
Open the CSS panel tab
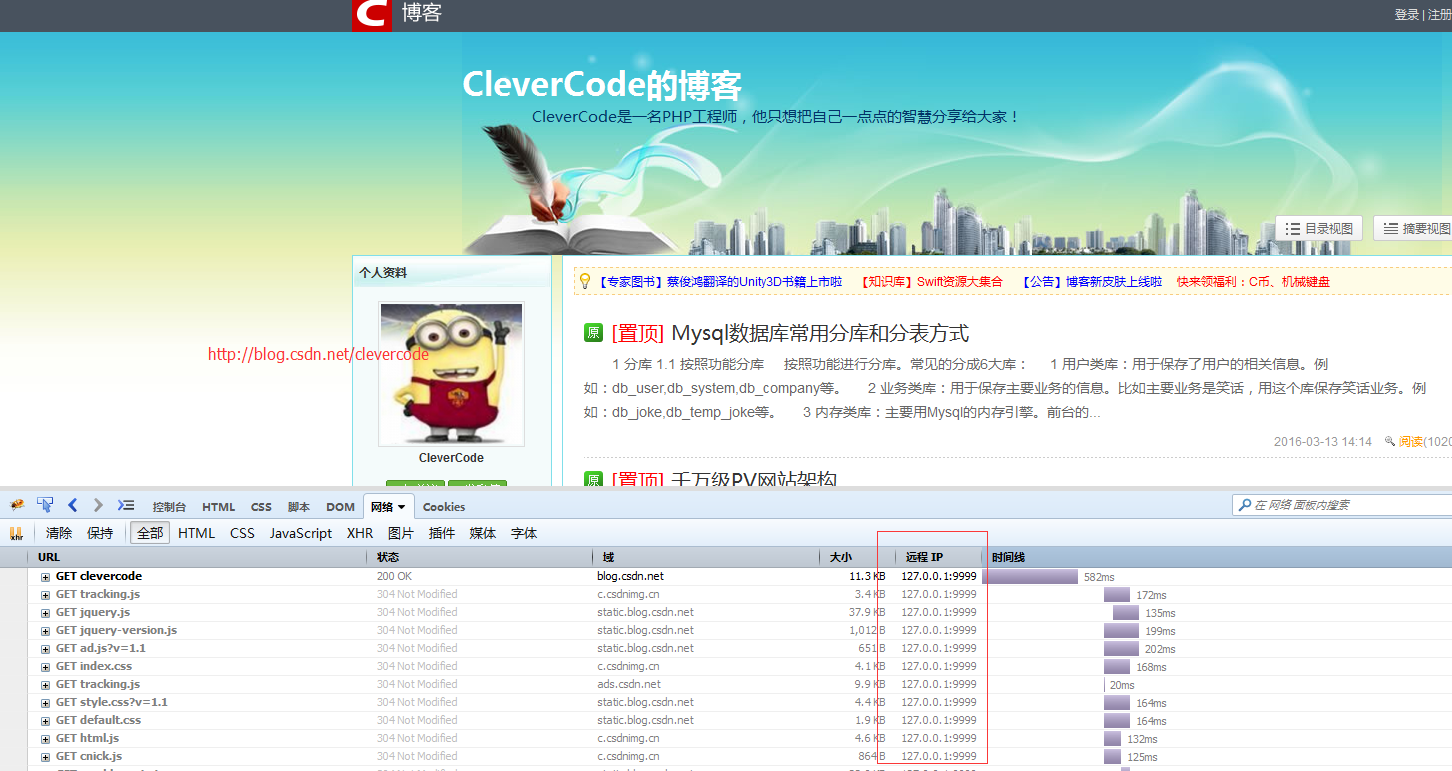click(261, 507)
